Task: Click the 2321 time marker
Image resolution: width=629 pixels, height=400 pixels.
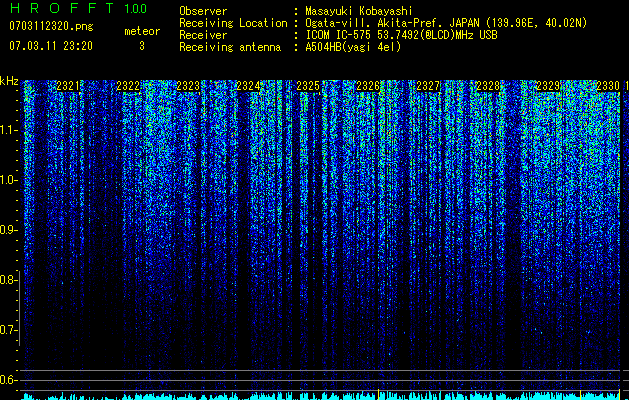Action: pyautogui.click(x=68, y=86)
